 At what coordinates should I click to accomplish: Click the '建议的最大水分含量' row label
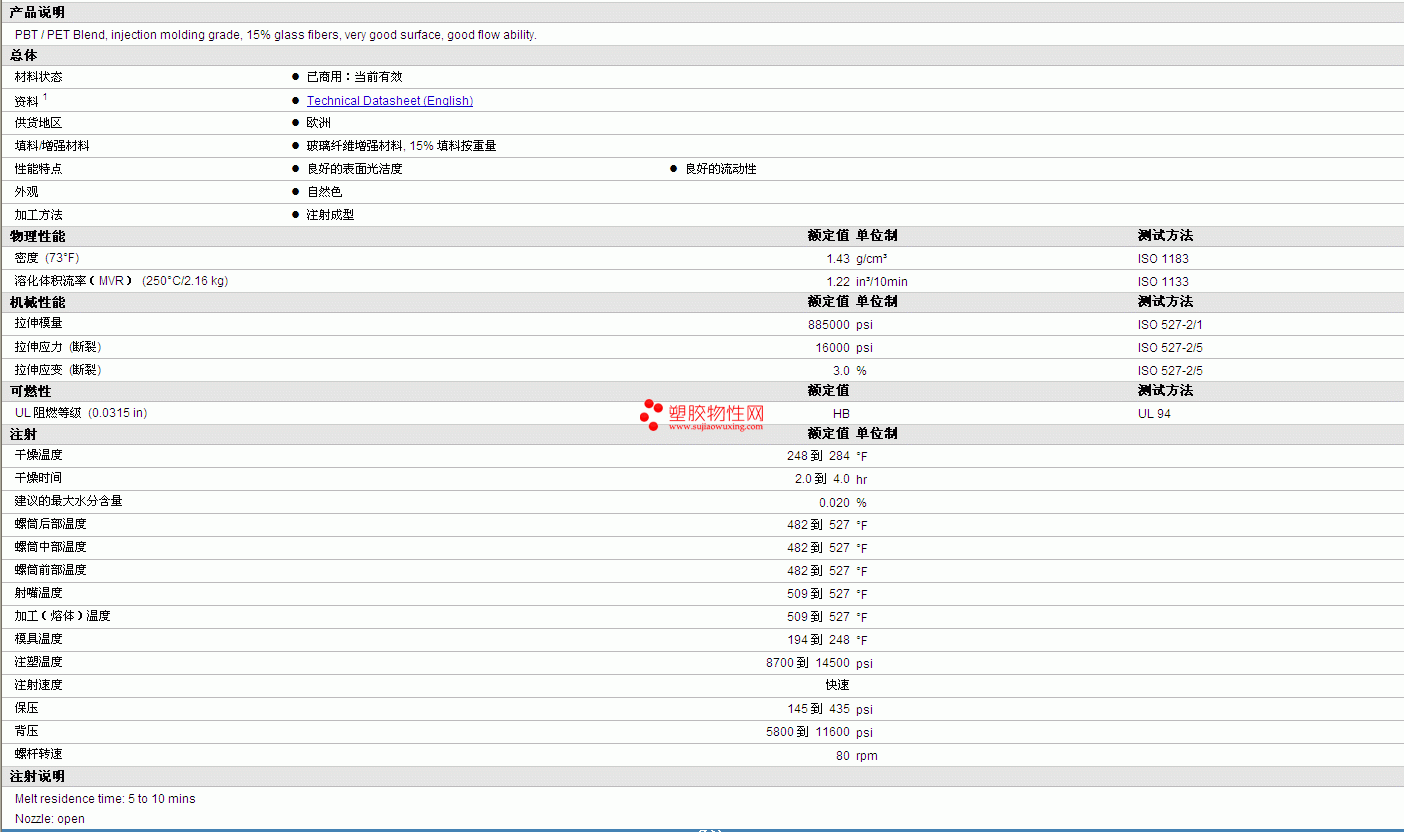pos(68,501)
